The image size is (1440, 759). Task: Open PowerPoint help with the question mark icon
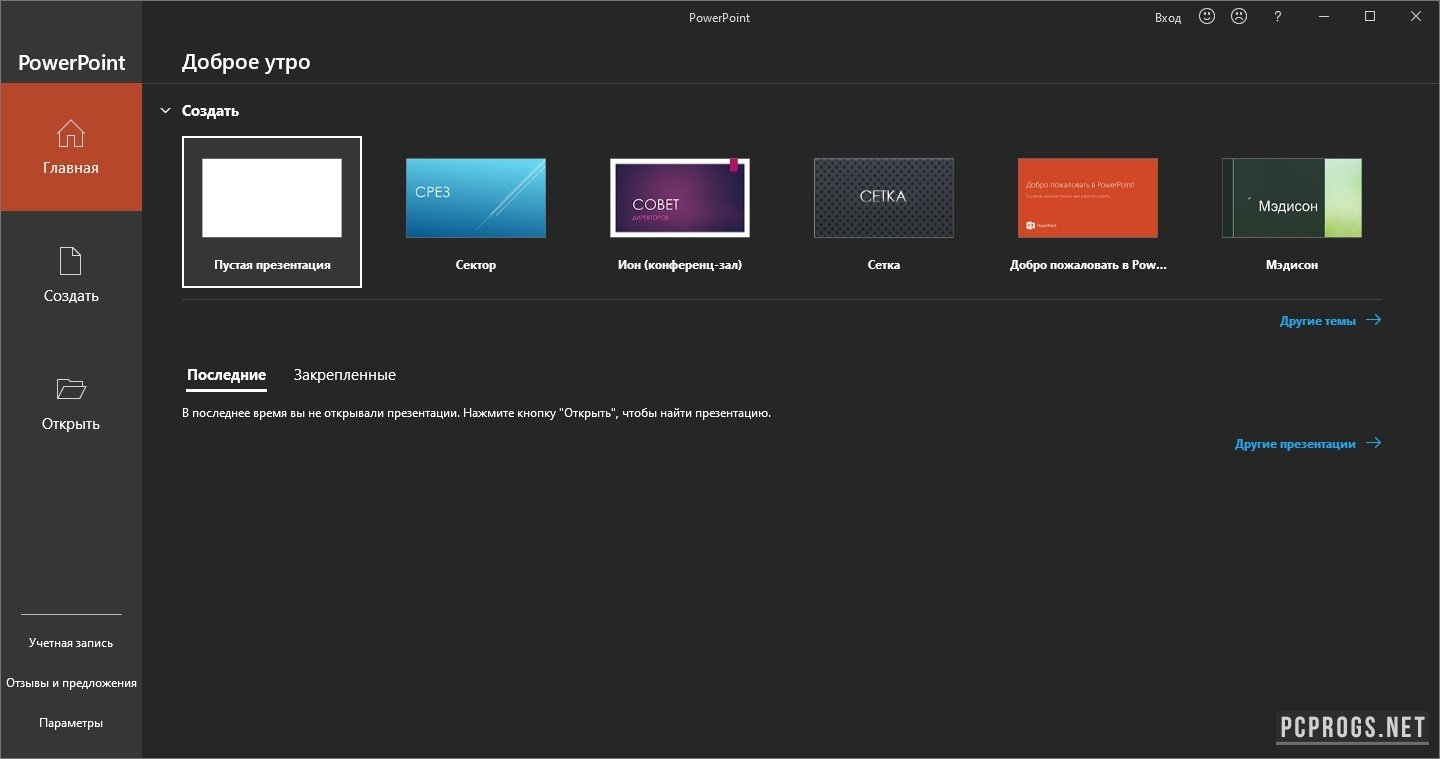coord(1277,16)
